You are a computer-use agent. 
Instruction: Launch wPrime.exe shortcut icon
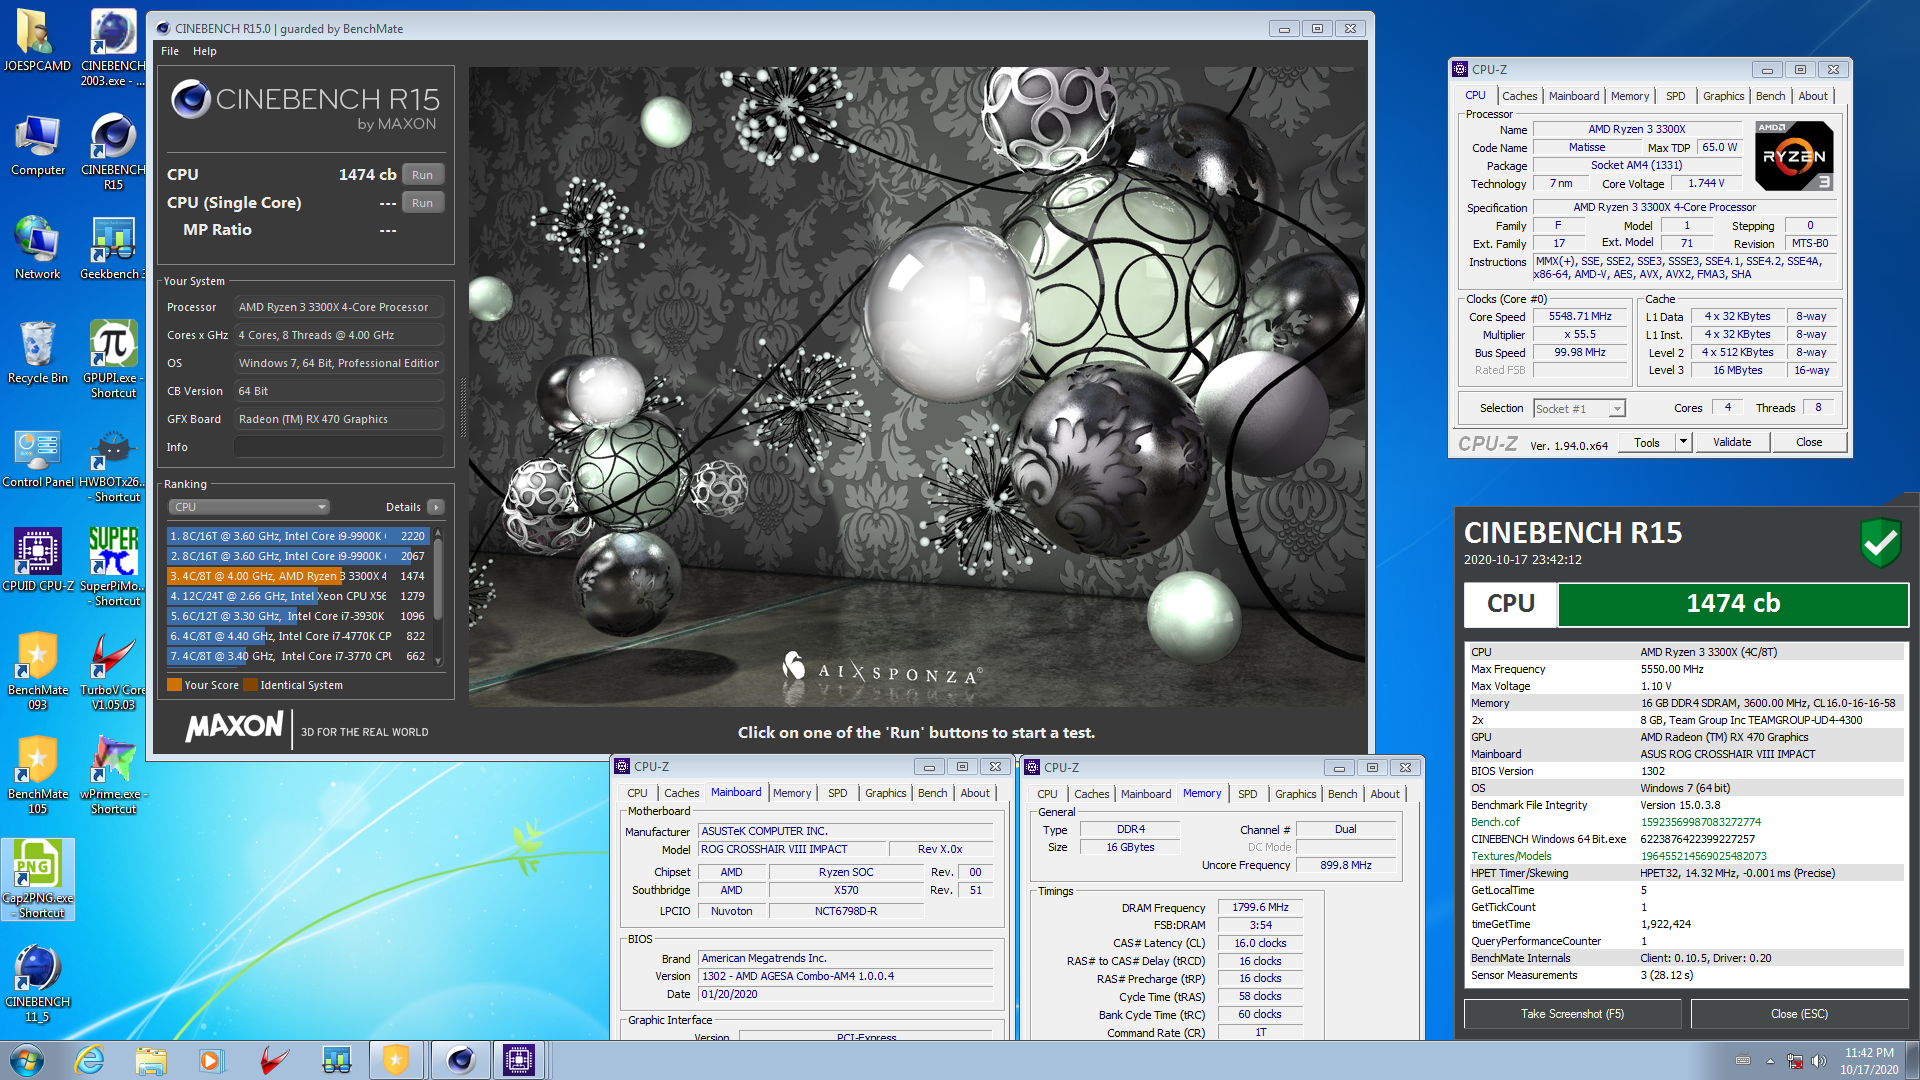113,774
